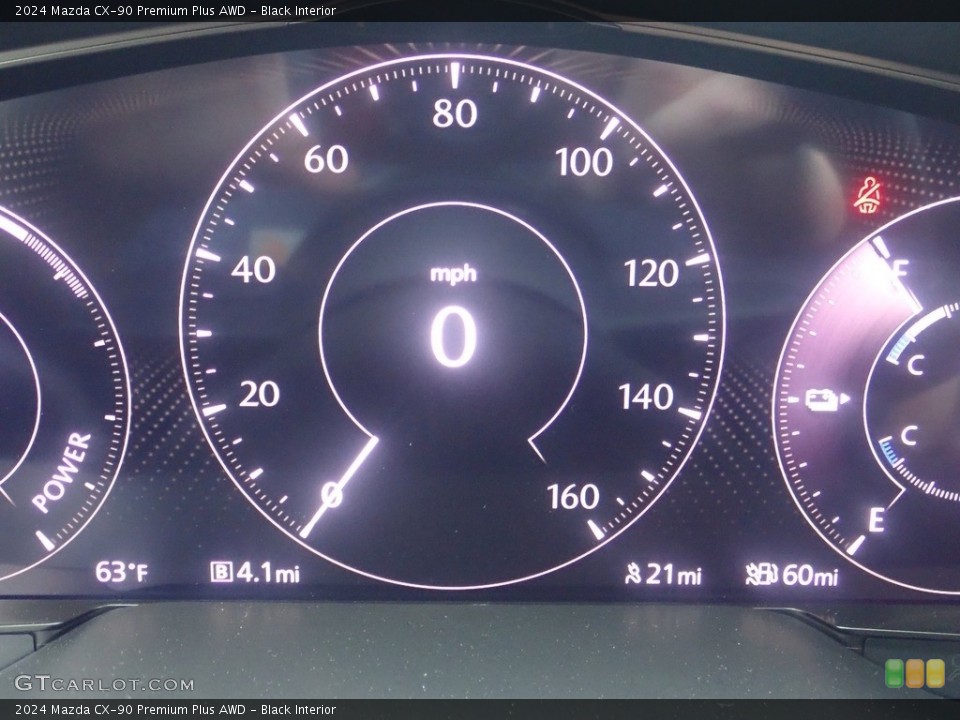Viewport: 960px width, 720px height.
Task: Click the electric range plug icon
Action: 633,574
